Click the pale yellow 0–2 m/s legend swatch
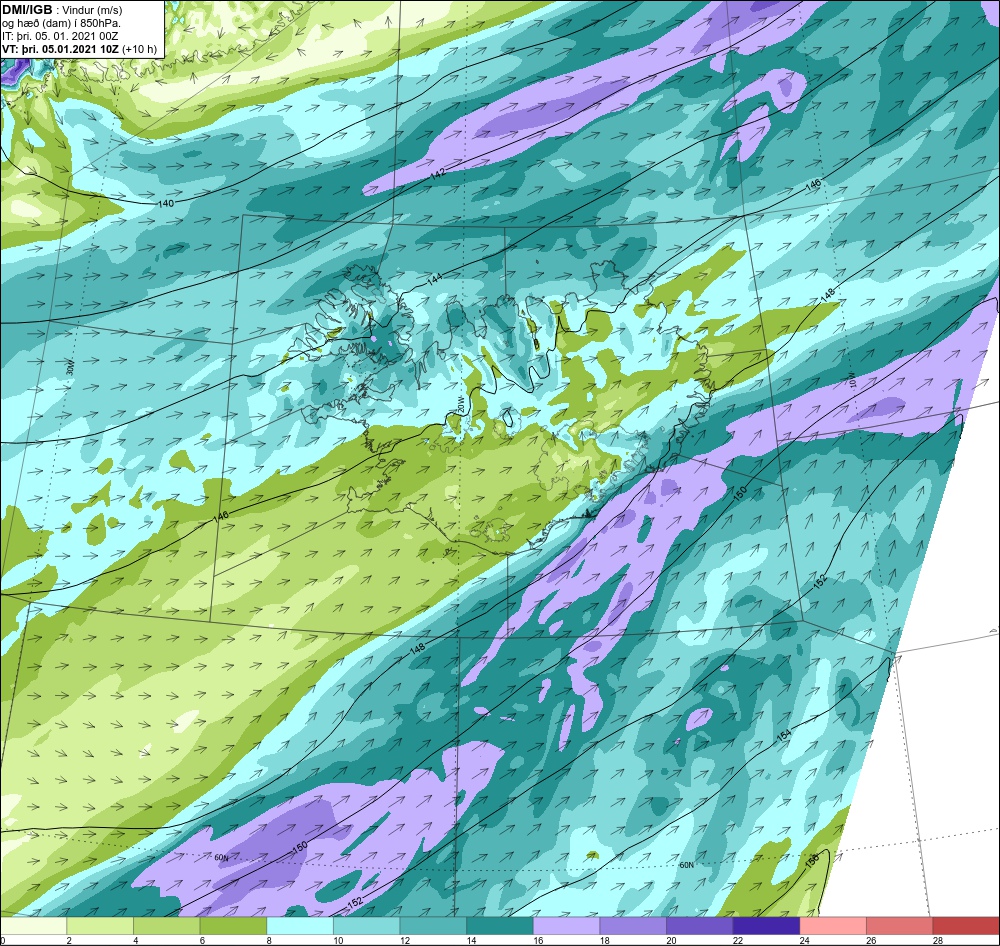1000x946 pixels. [33, 926]
